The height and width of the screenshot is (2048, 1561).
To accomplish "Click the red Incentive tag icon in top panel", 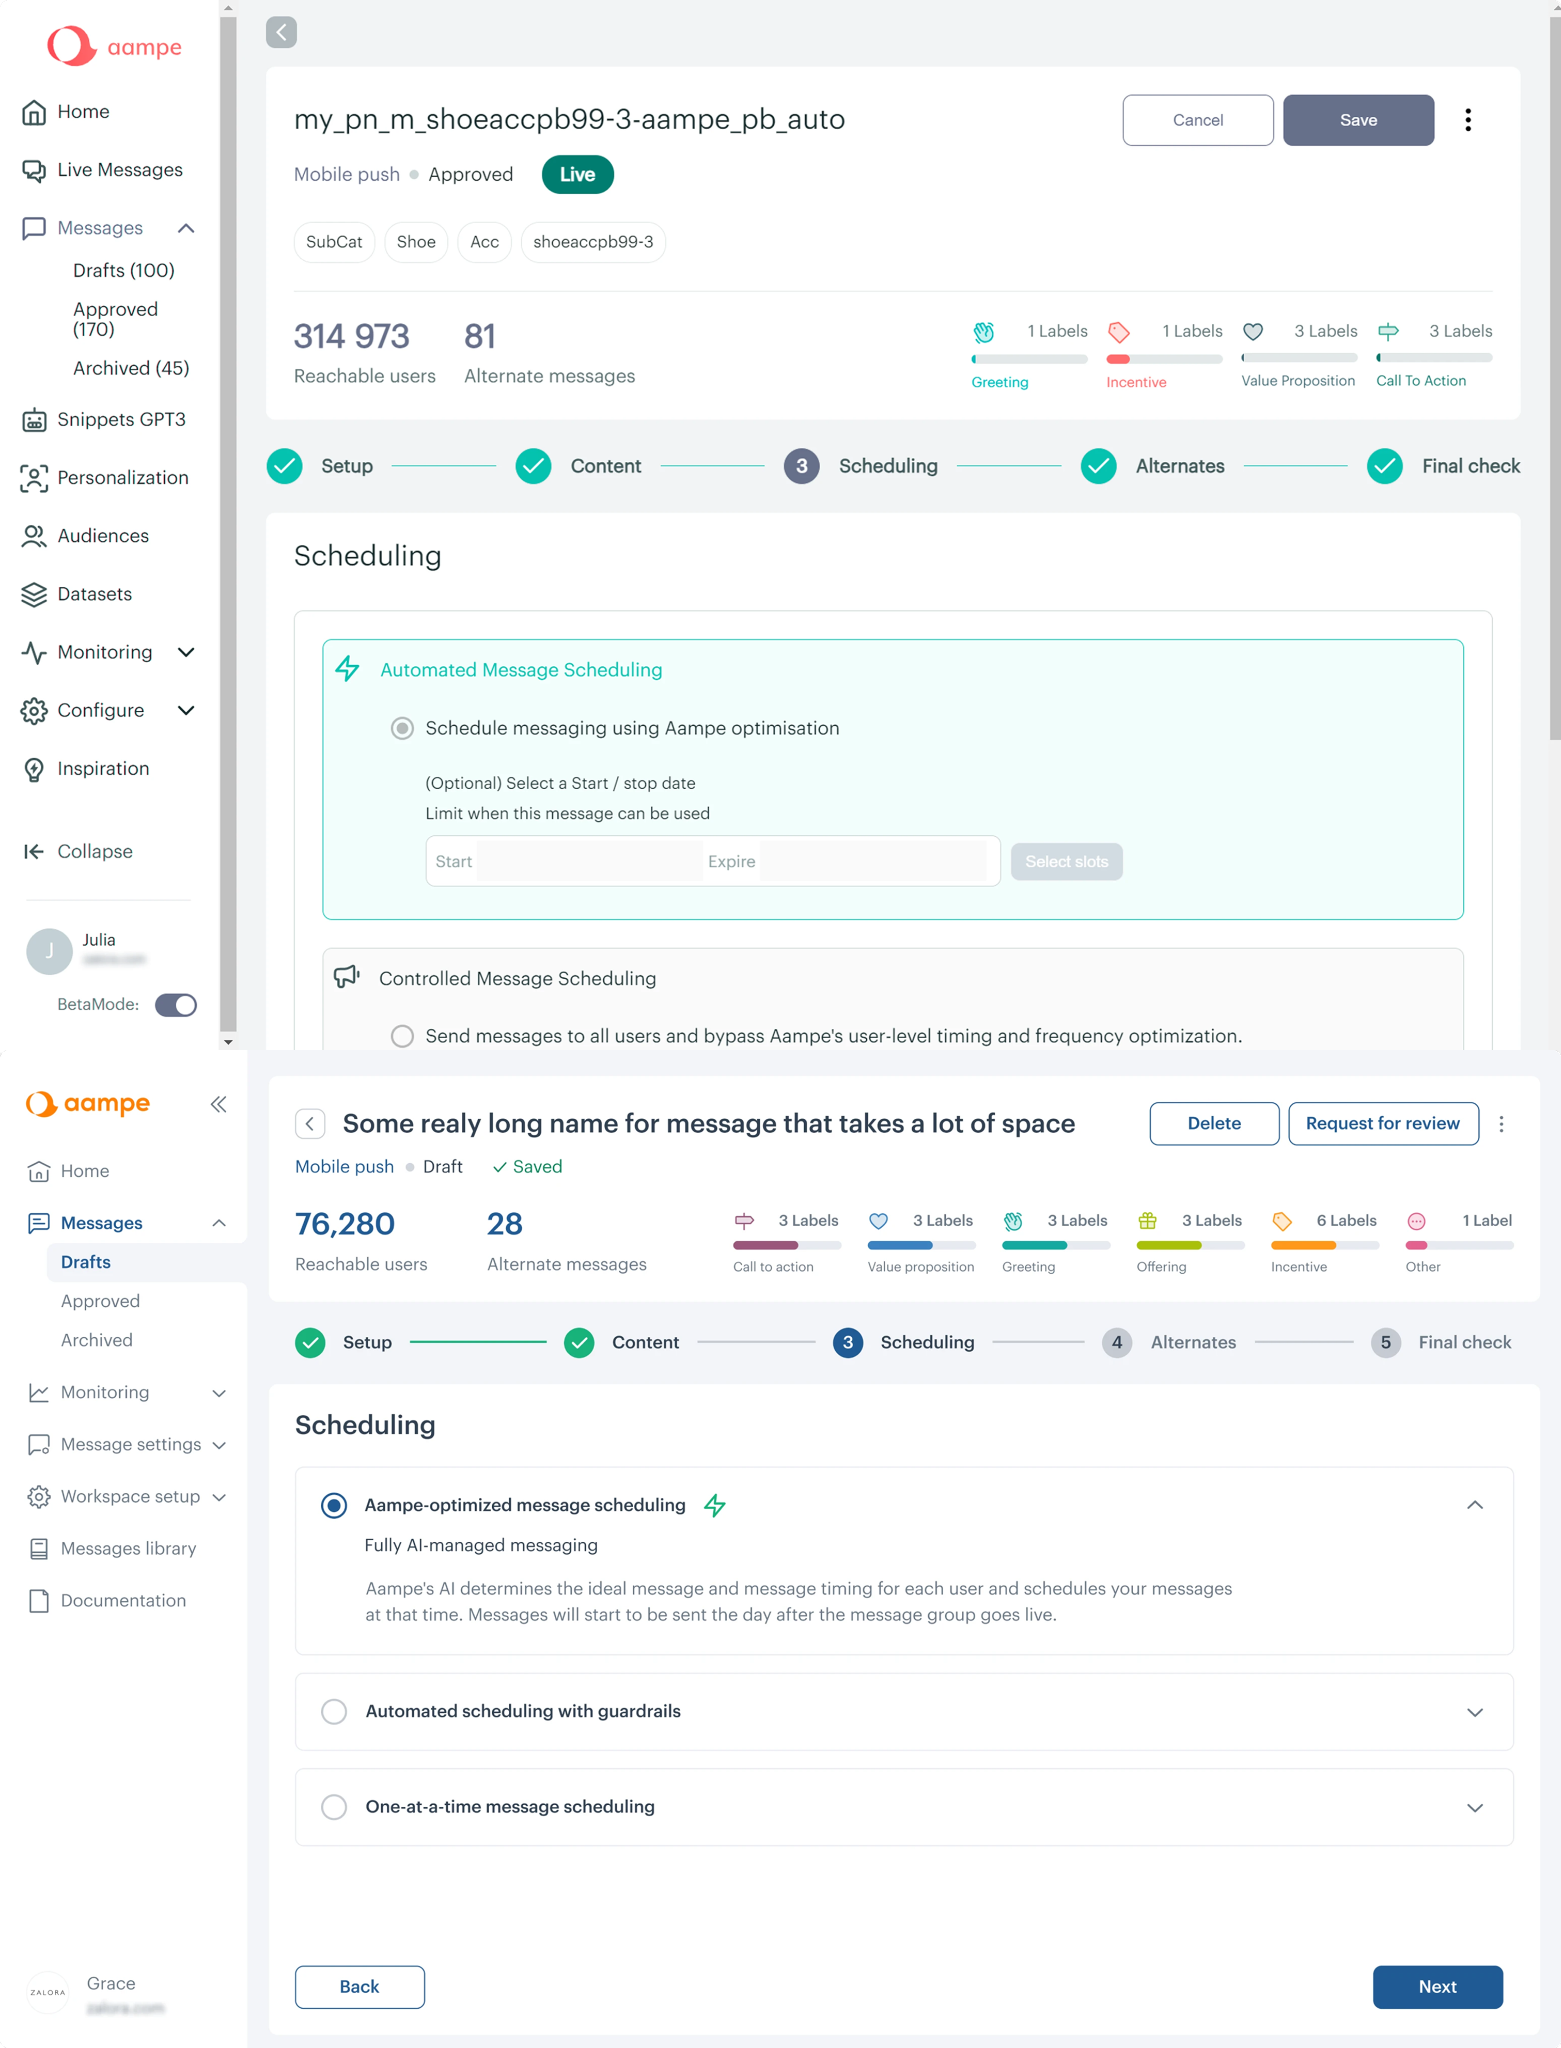I will point(1119,332).
